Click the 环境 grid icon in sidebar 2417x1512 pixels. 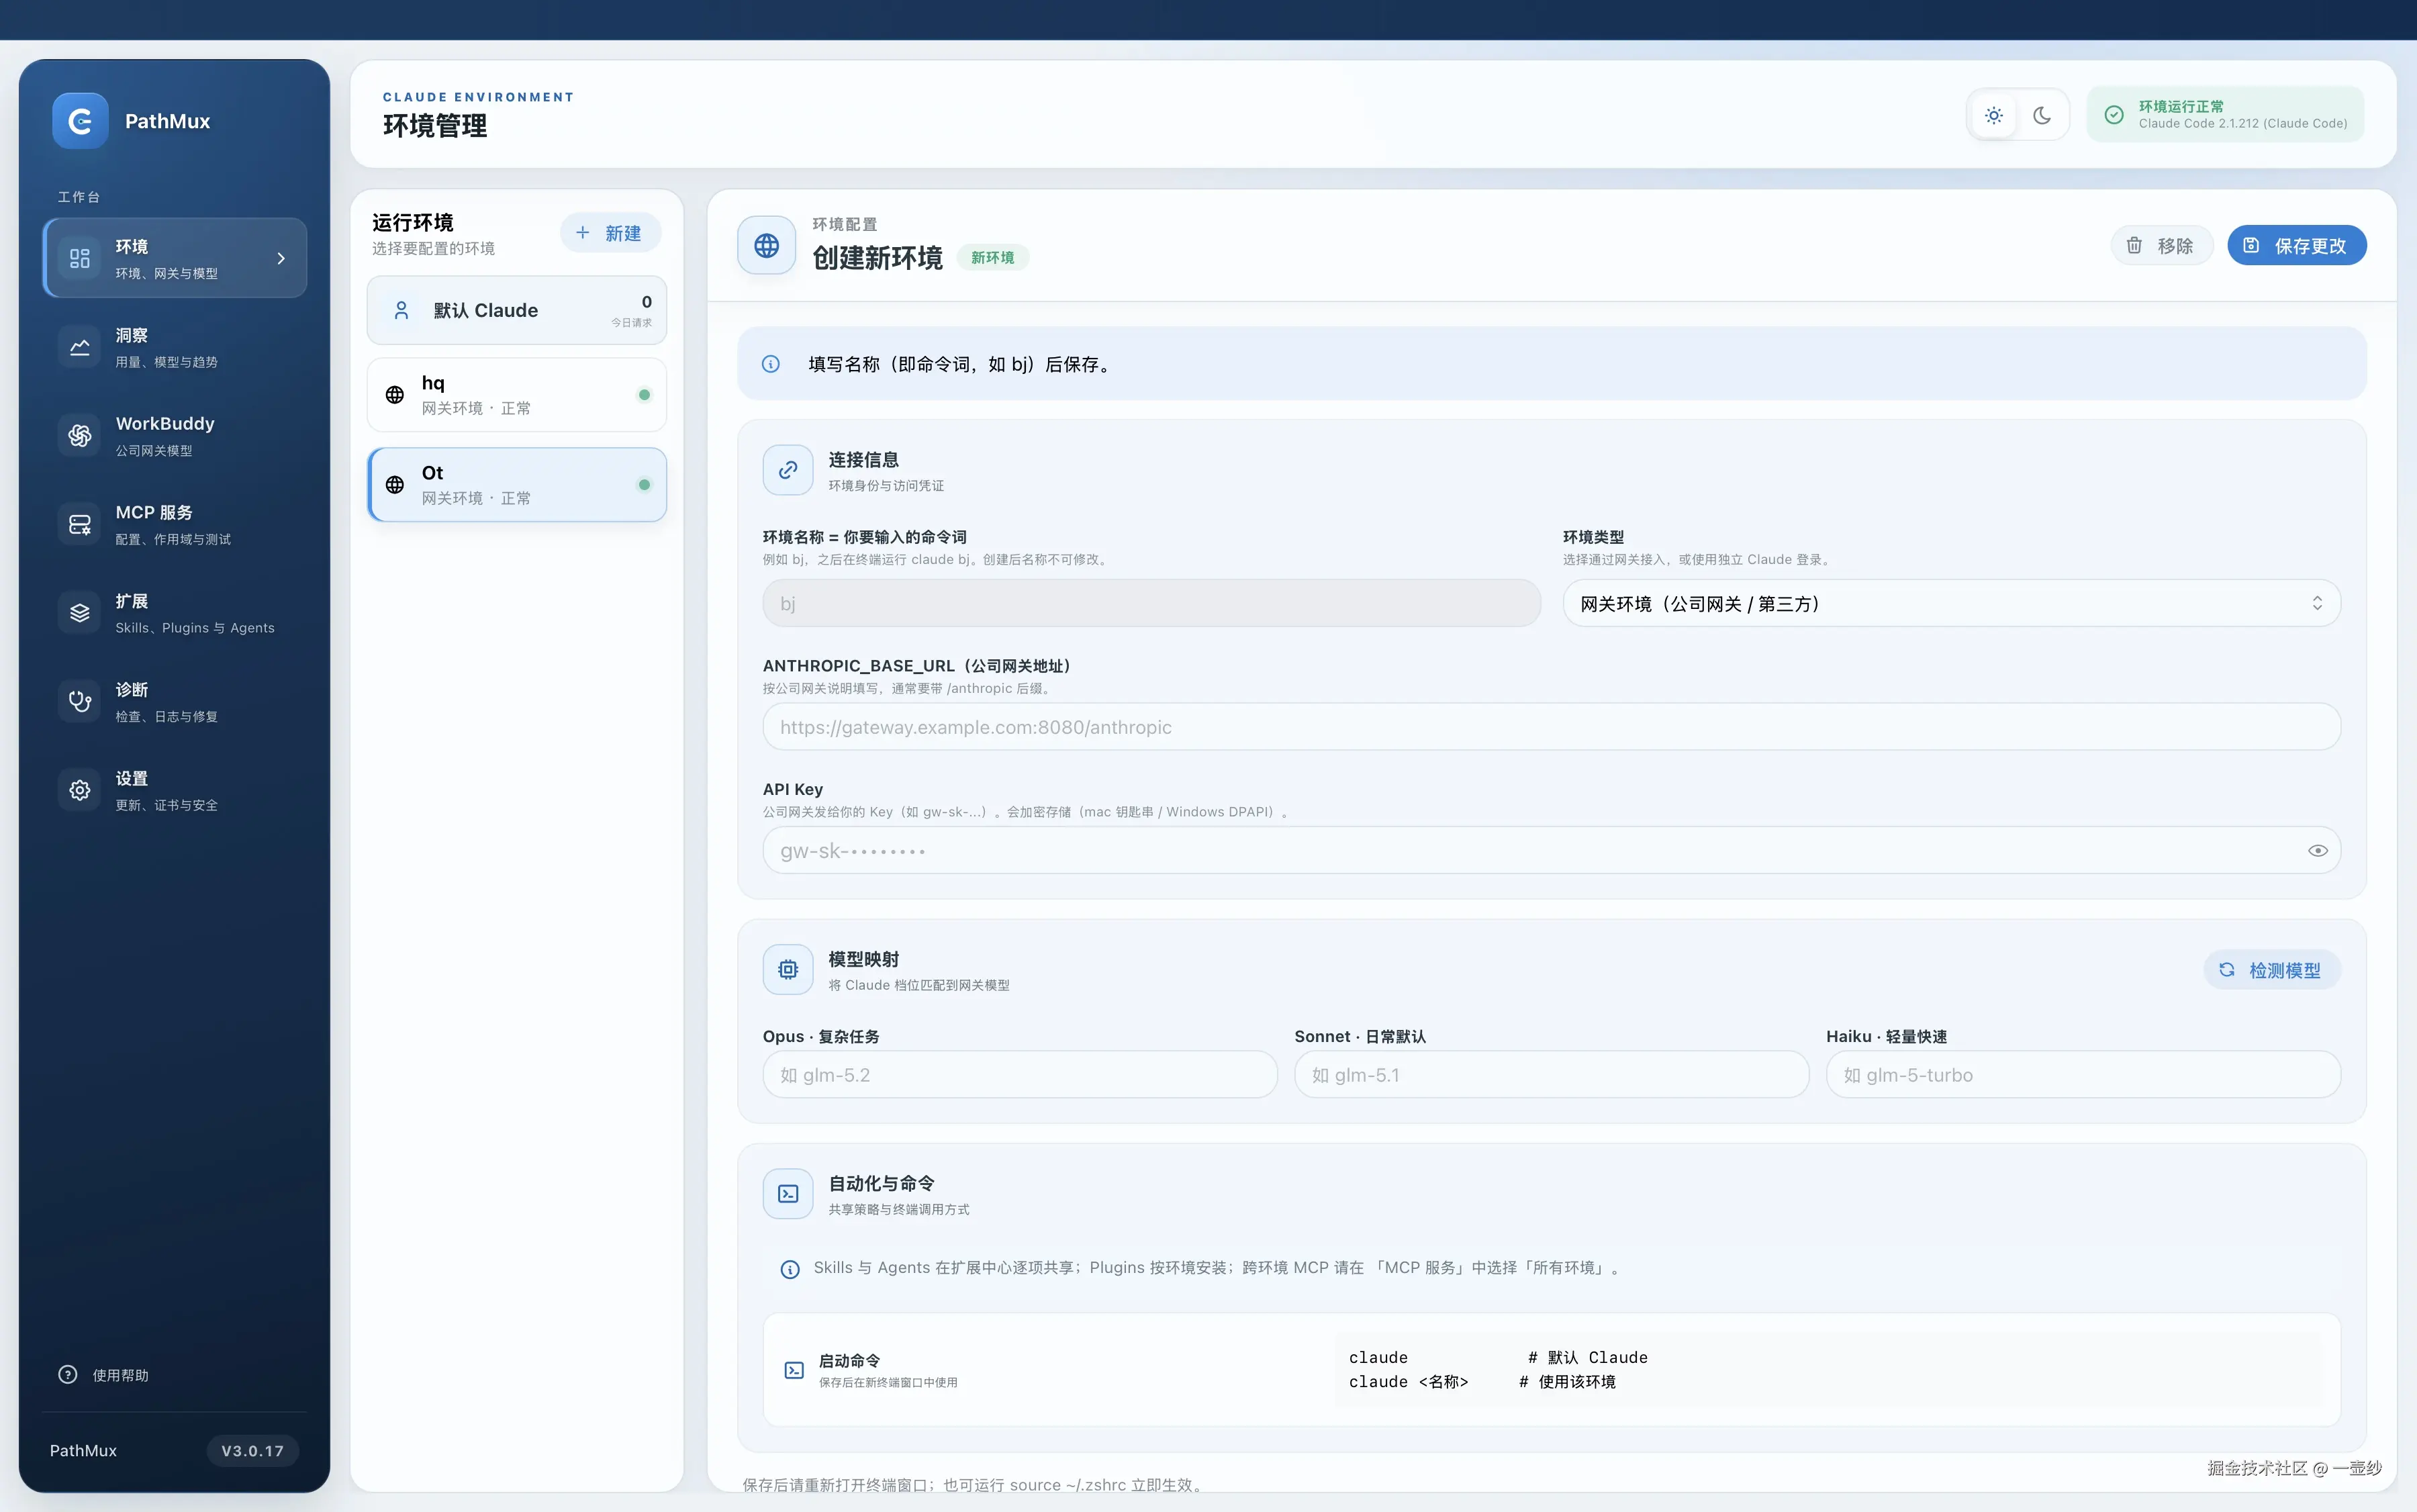(80, 259)
